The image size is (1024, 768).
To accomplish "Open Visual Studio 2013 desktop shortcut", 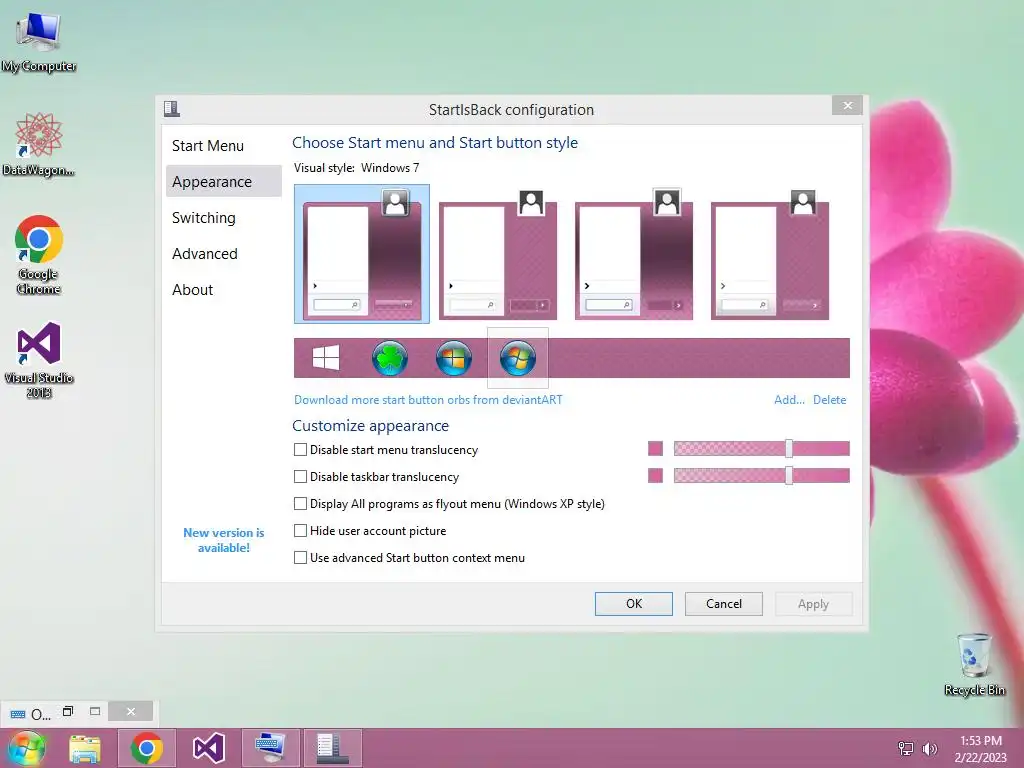I will click(39, 359).
